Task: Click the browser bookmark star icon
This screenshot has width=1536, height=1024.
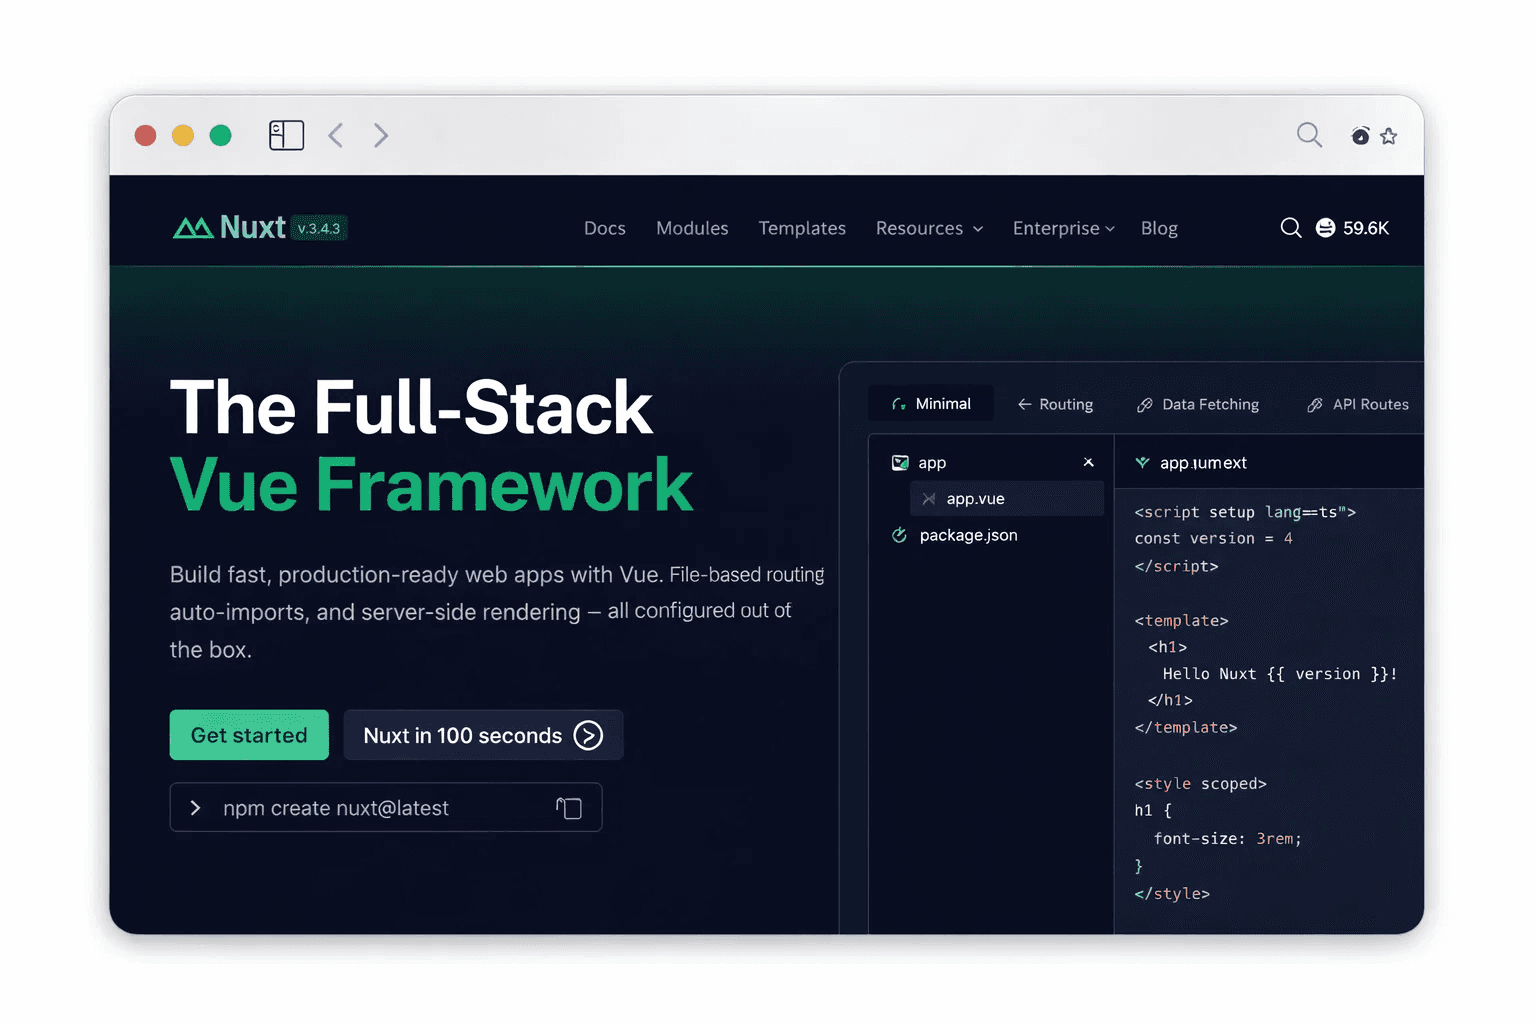Action: [1389, 135]
